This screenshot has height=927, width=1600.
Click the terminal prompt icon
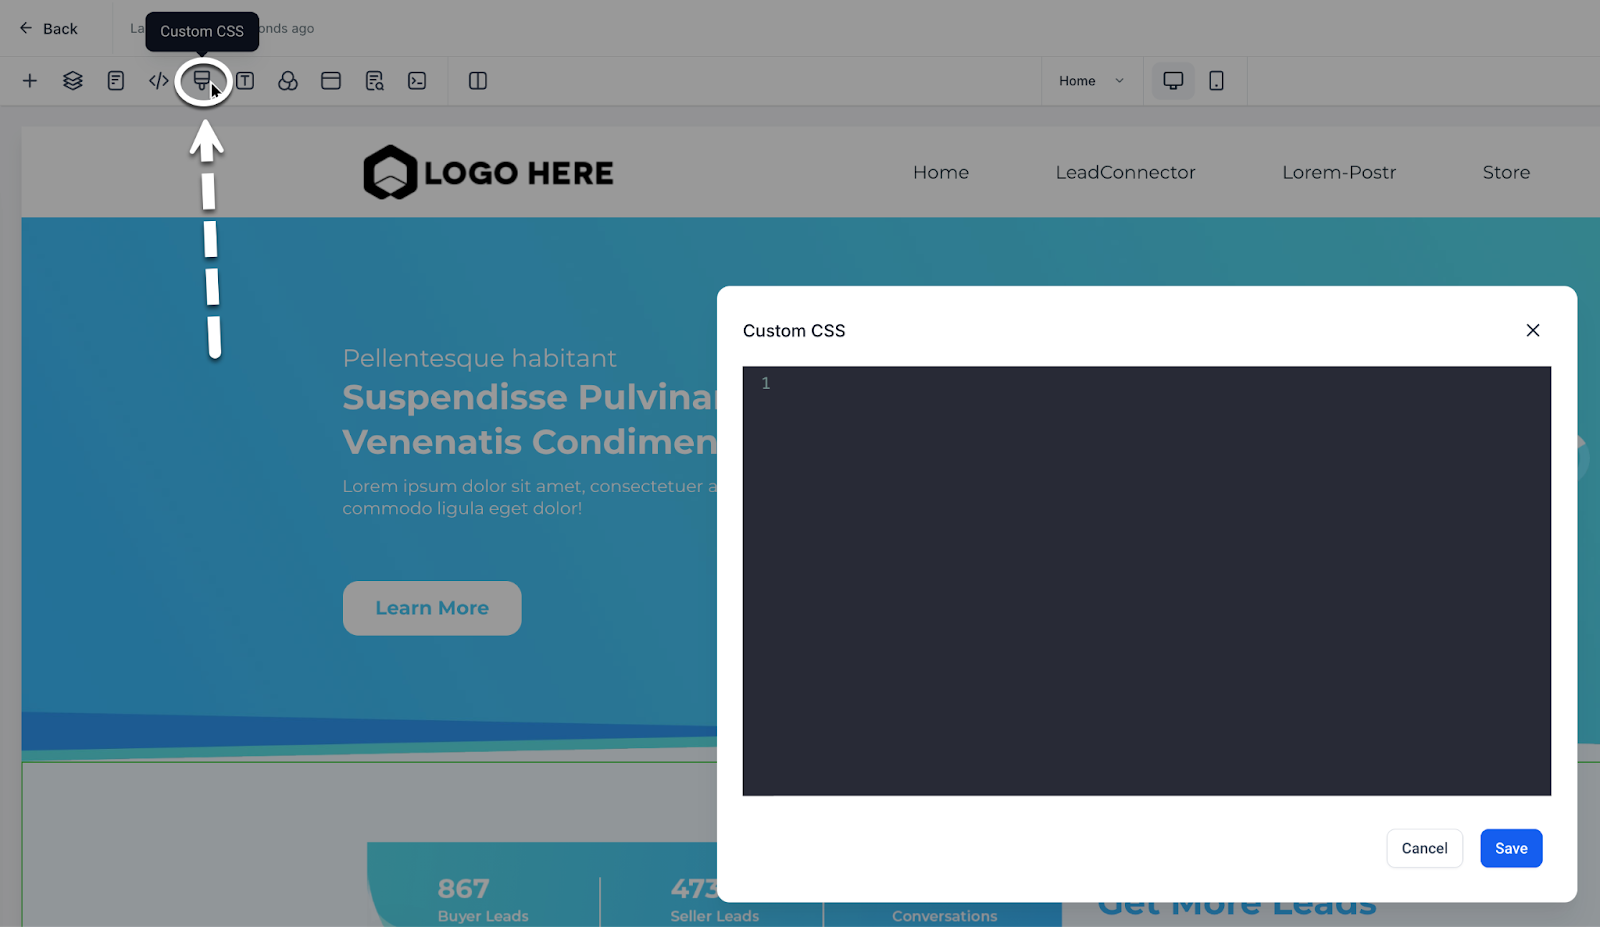coord(417,81)
